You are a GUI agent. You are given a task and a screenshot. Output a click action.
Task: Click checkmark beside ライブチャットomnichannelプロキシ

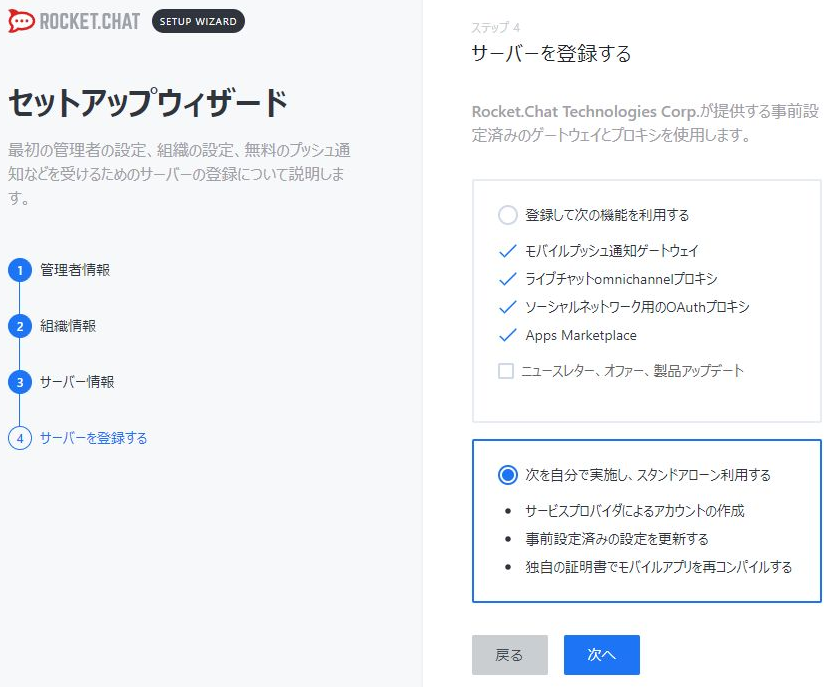pos(508,279)
